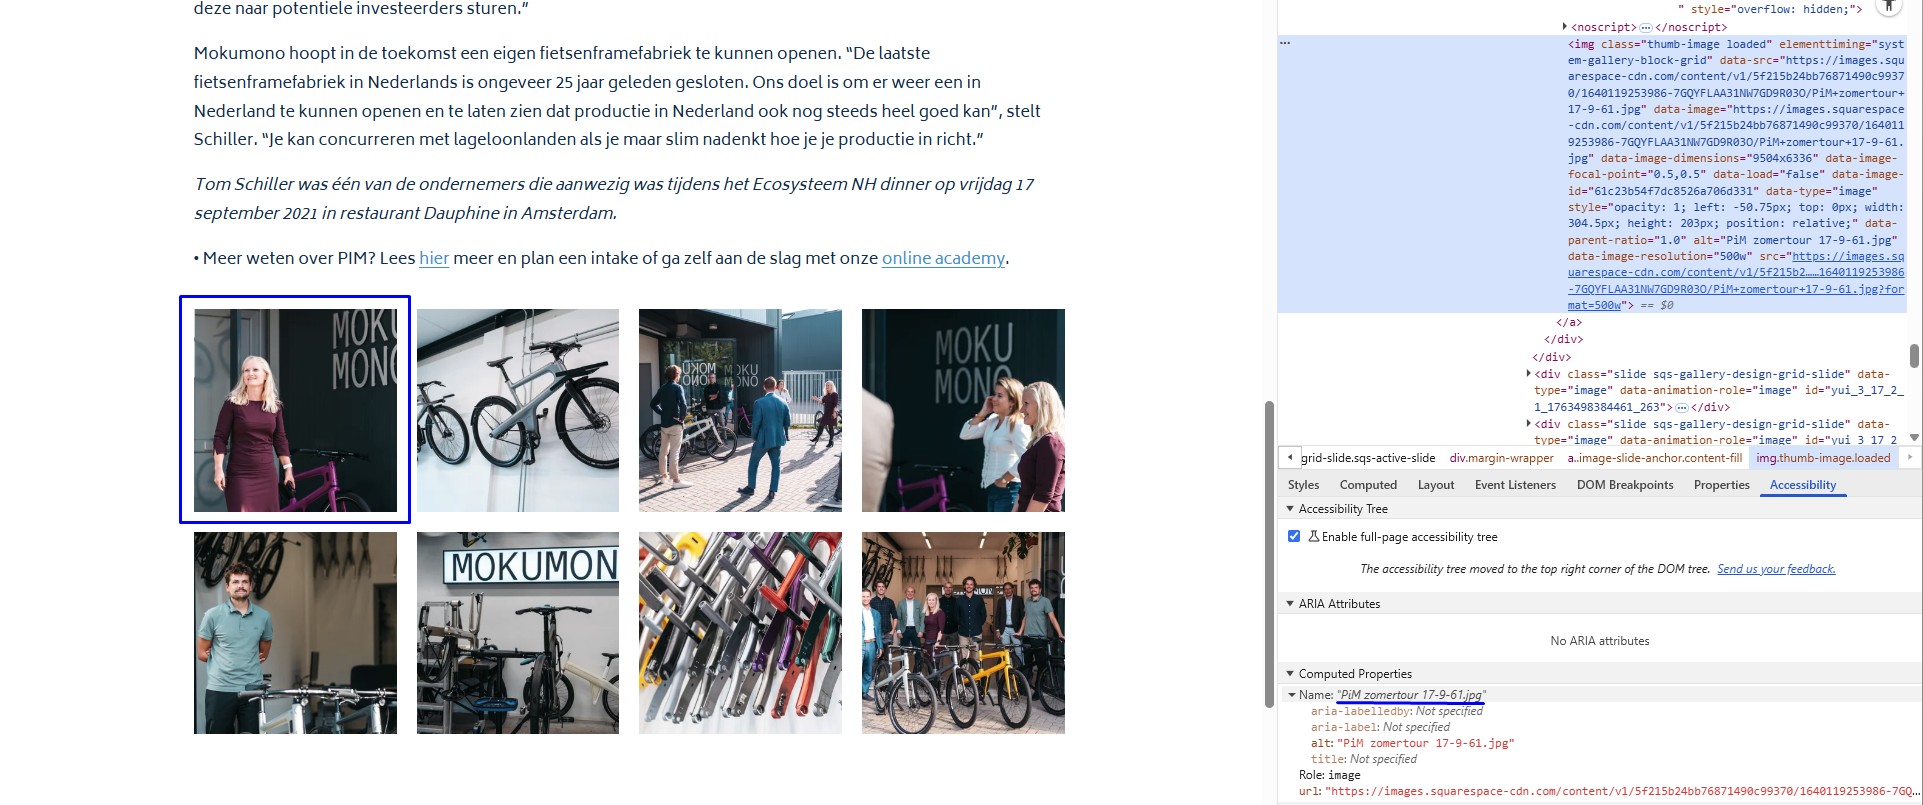Screen dimensions: 1923x805
Task: Collapse the ARIA Attributes section
Action: (1290, 604)
